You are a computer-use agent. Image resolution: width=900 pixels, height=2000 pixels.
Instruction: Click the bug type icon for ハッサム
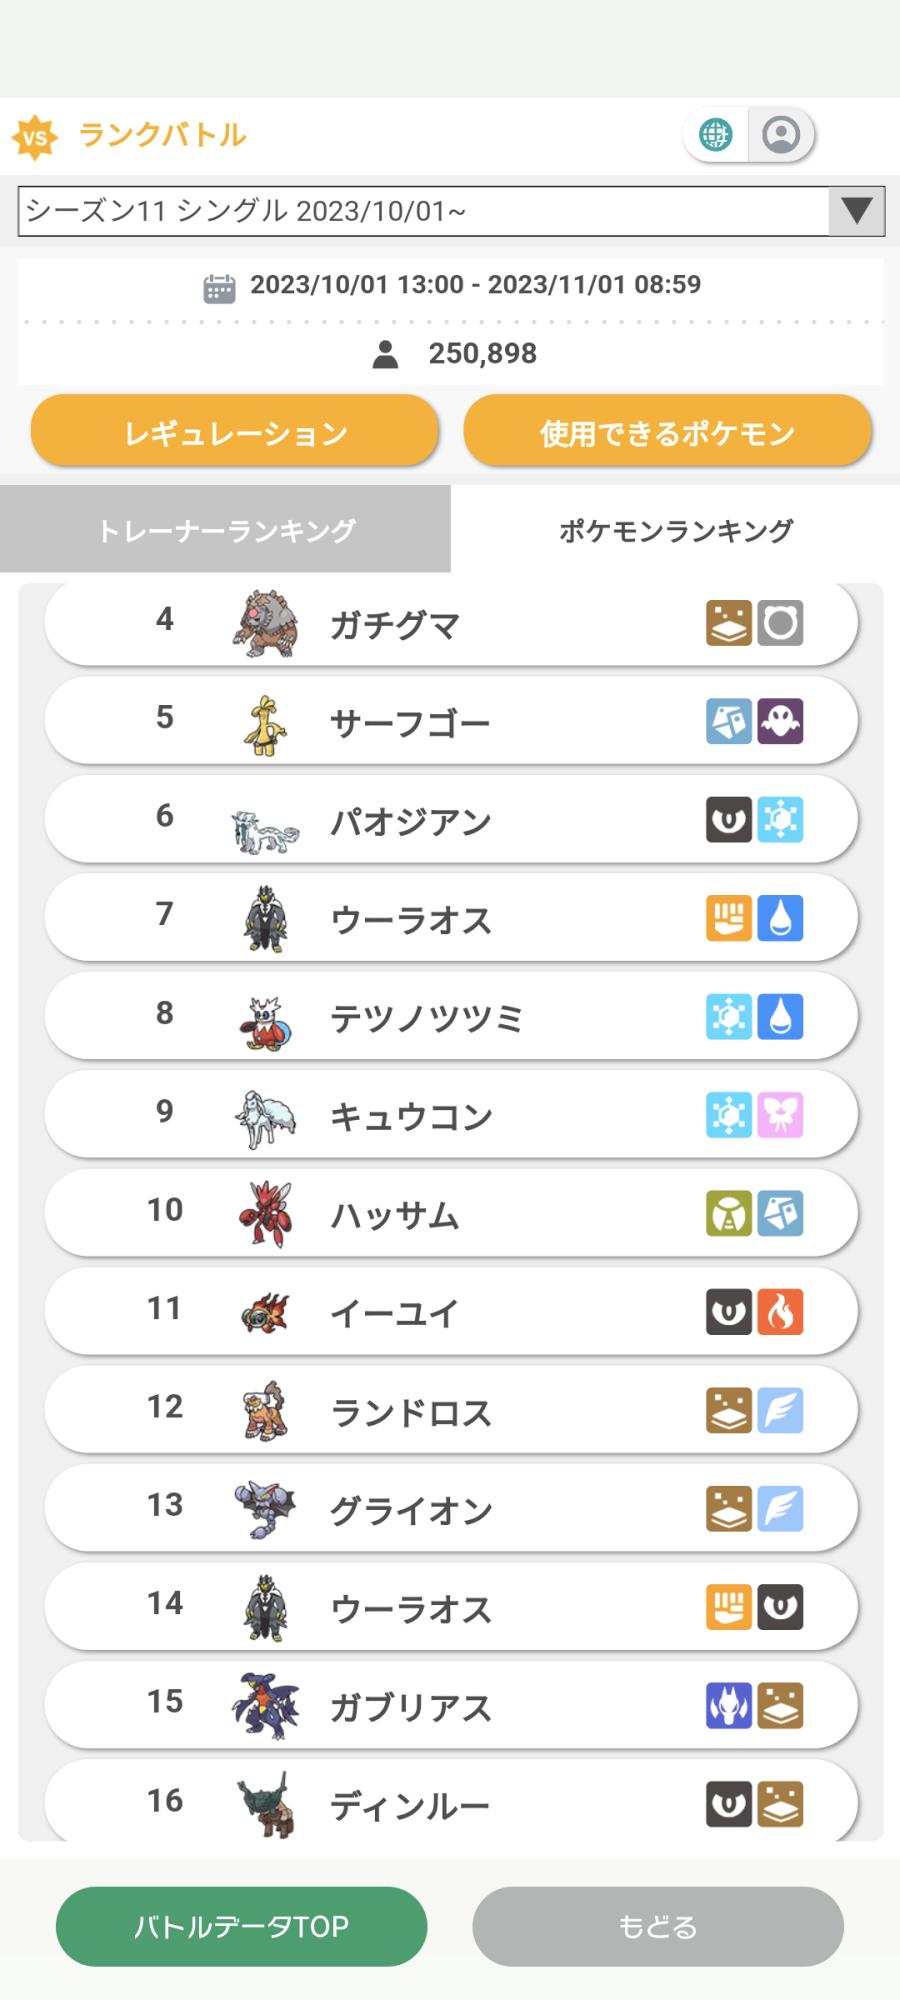click(729, 1213)
